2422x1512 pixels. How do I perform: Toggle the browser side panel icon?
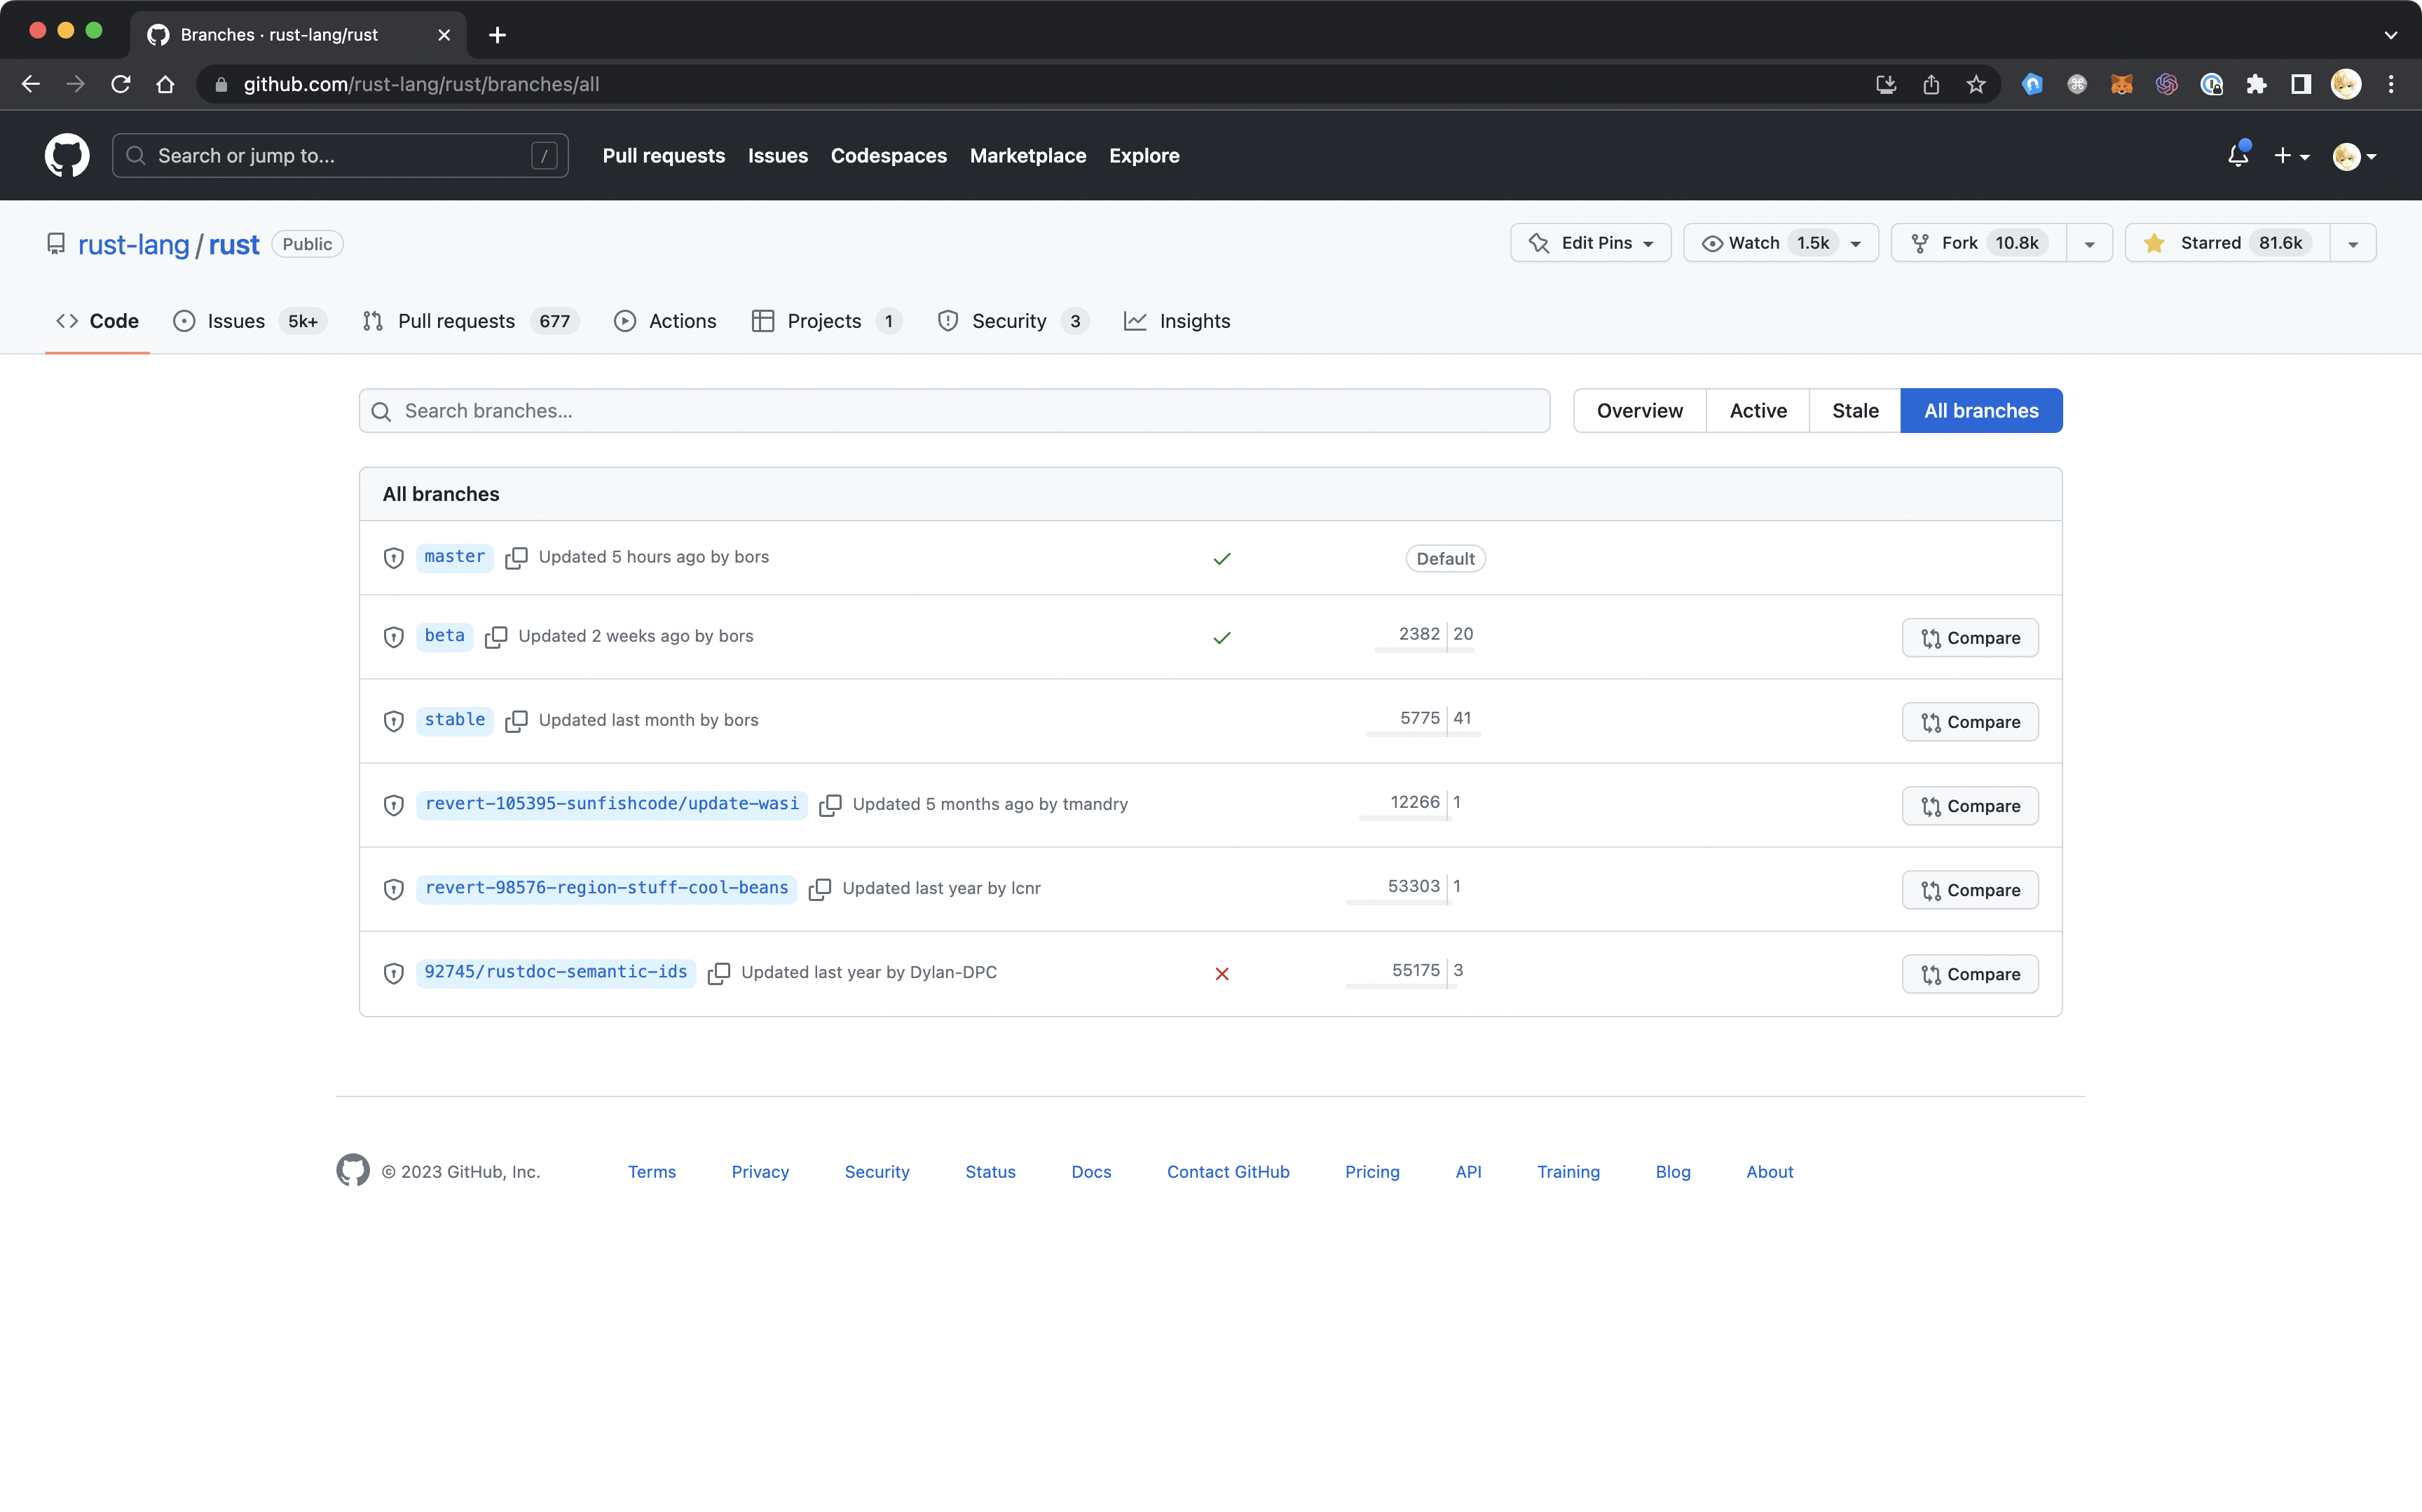pyautogui.click(x=2301, y=84)
